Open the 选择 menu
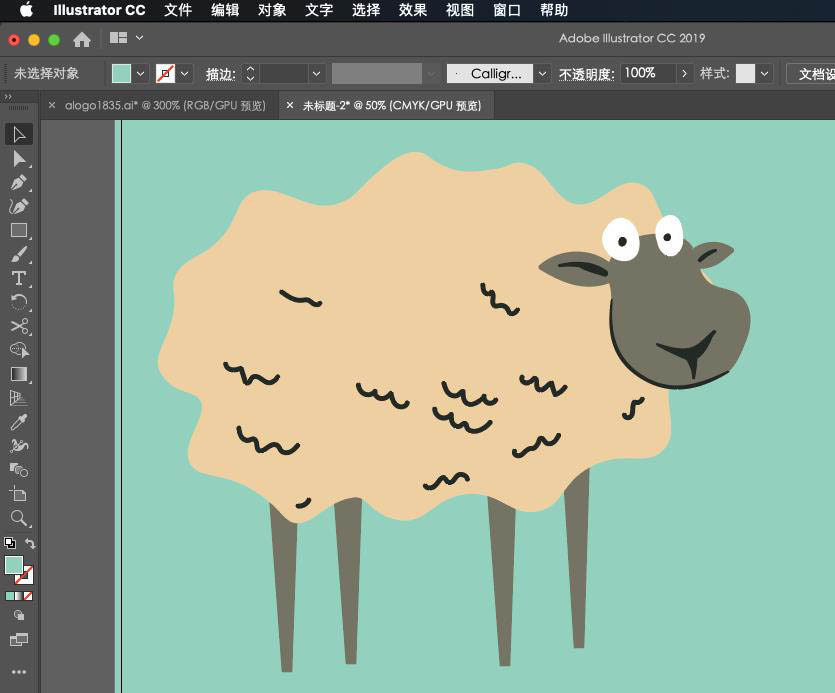The width and height of the screenshot is (835, 693). tap(366, 10)
